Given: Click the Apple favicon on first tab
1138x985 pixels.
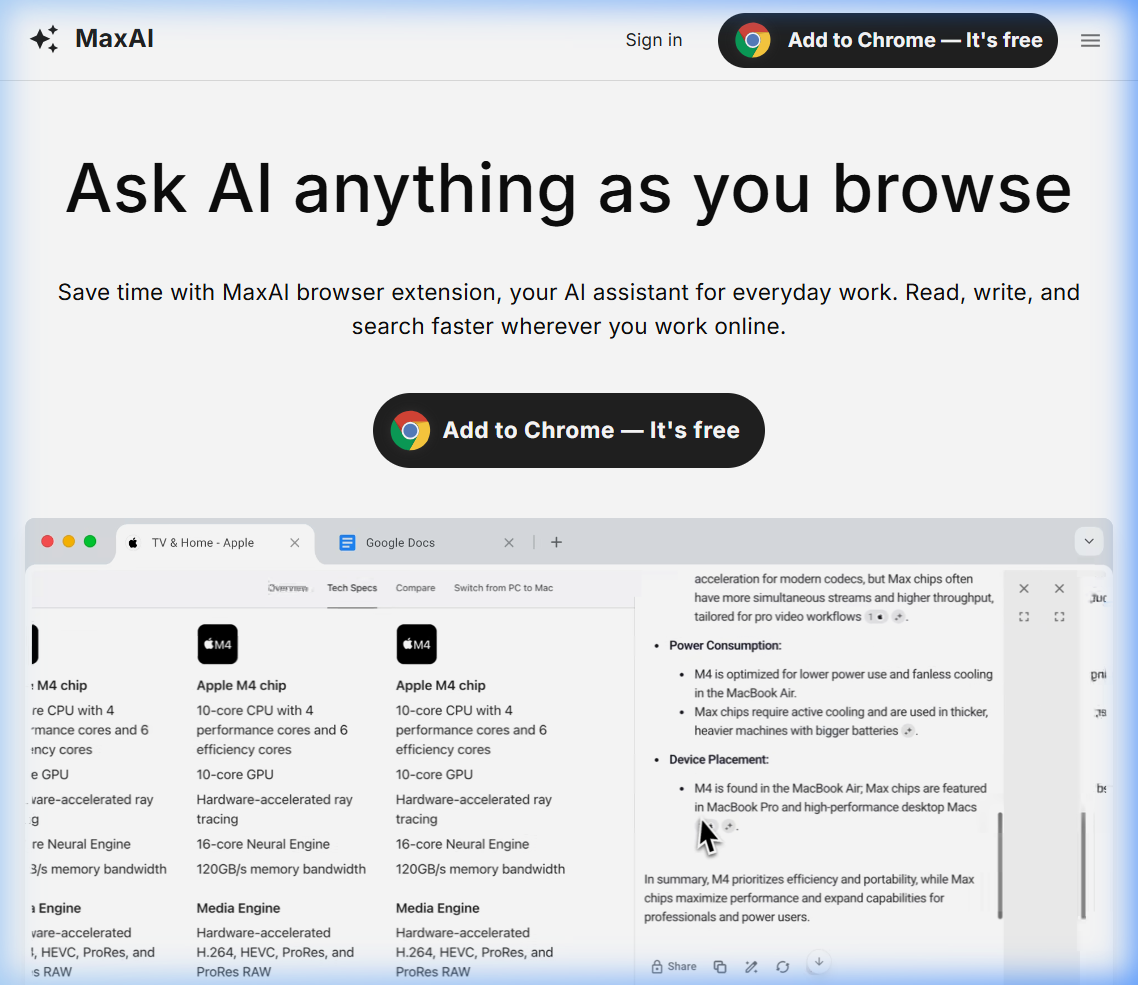Looking at the screenshot, I should pos(134,543).
